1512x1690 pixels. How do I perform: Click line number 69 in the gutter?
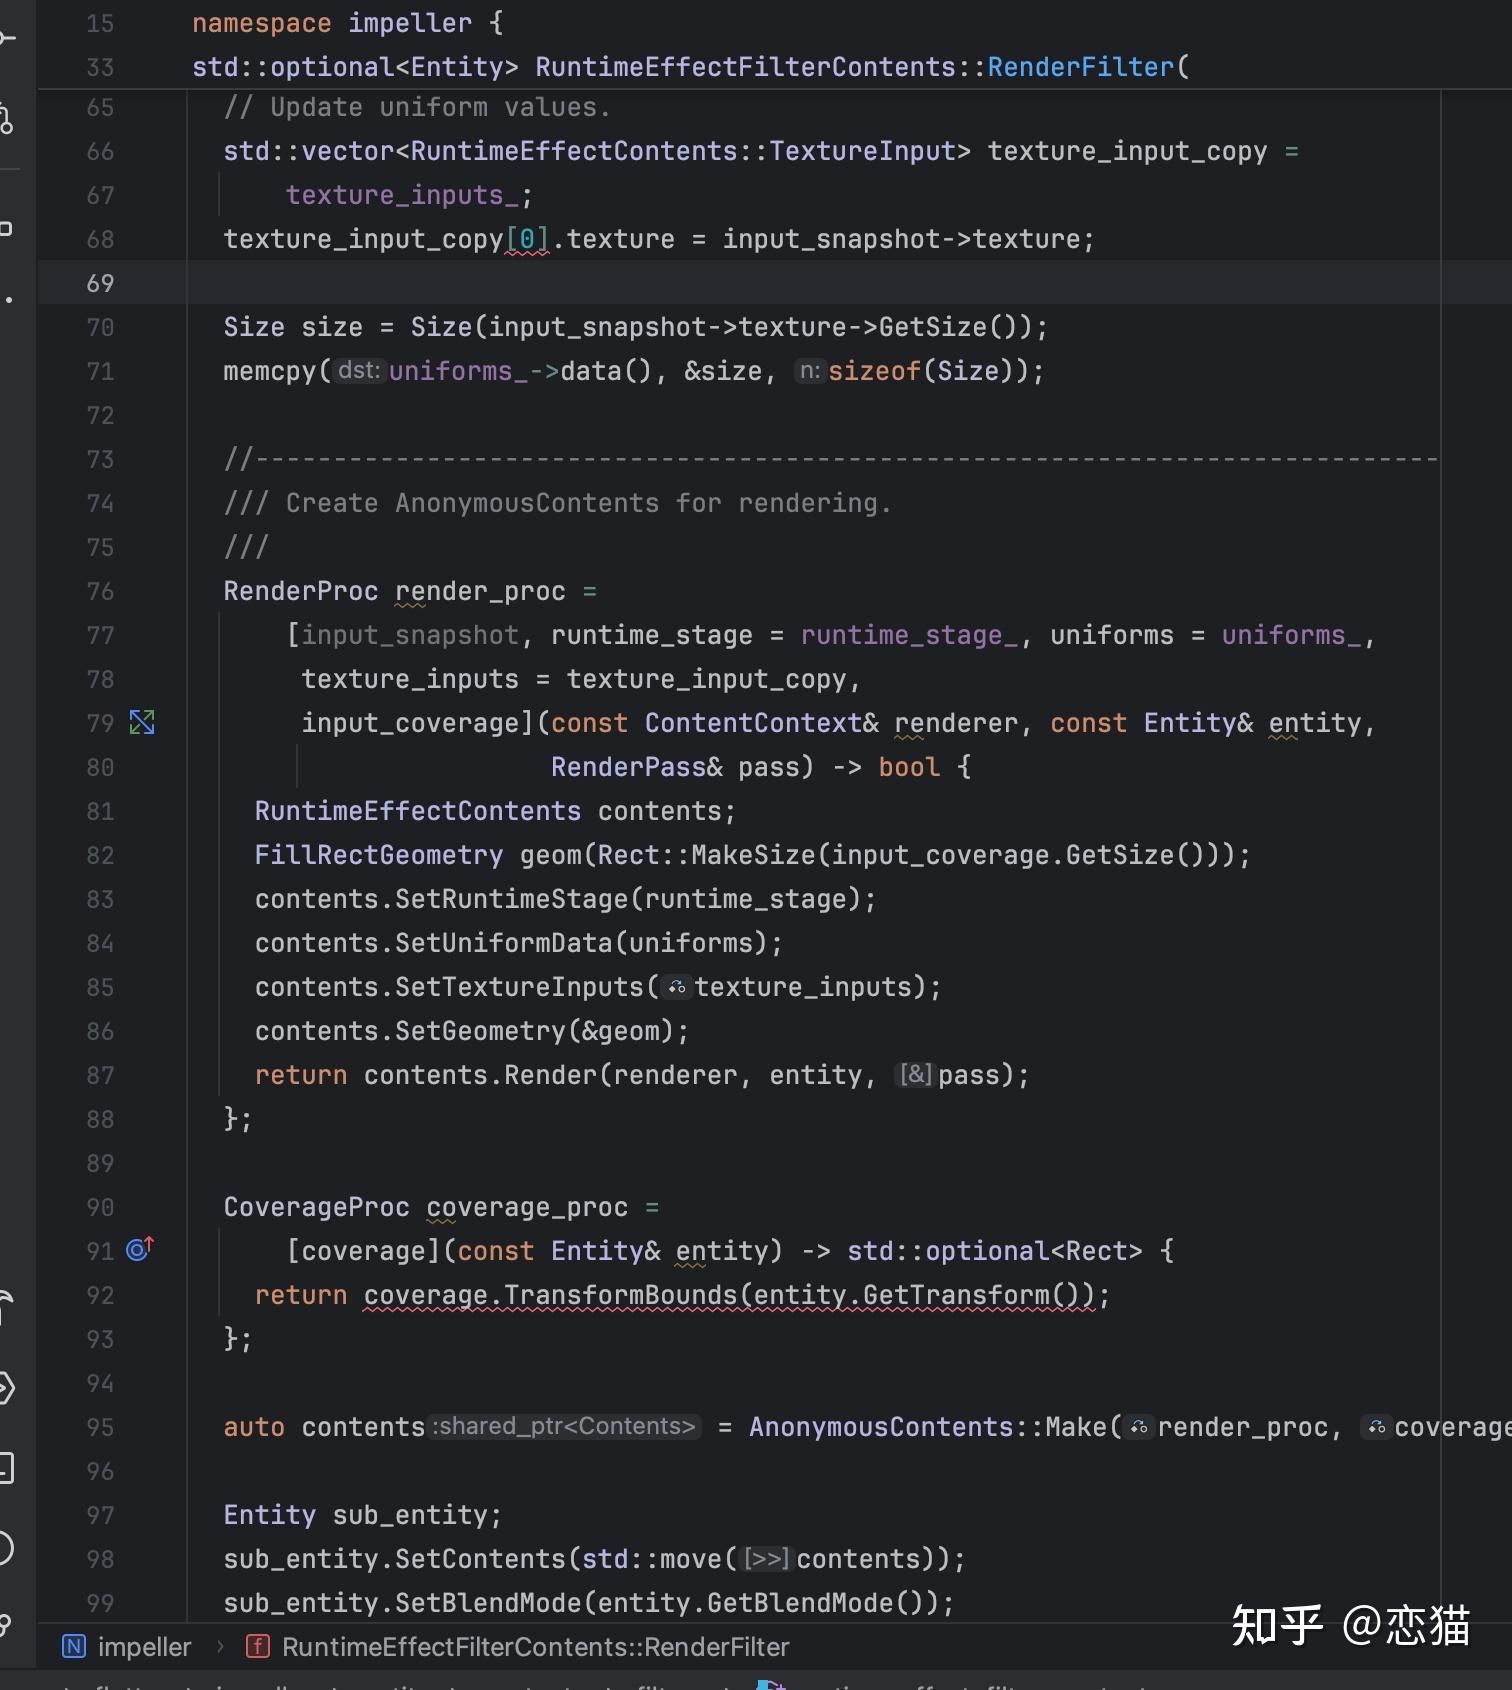pyautogui.click(x=100, y=283)
